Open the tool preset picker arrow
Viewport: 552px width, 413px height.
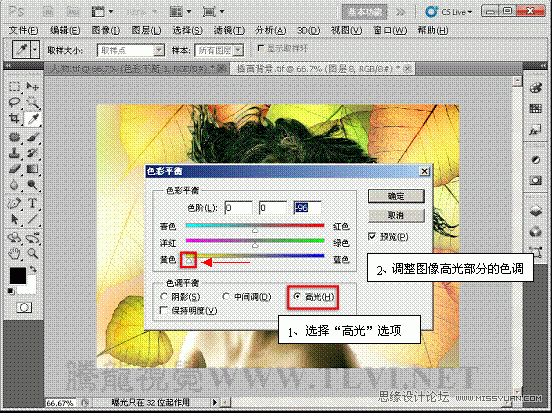point(34,50)
